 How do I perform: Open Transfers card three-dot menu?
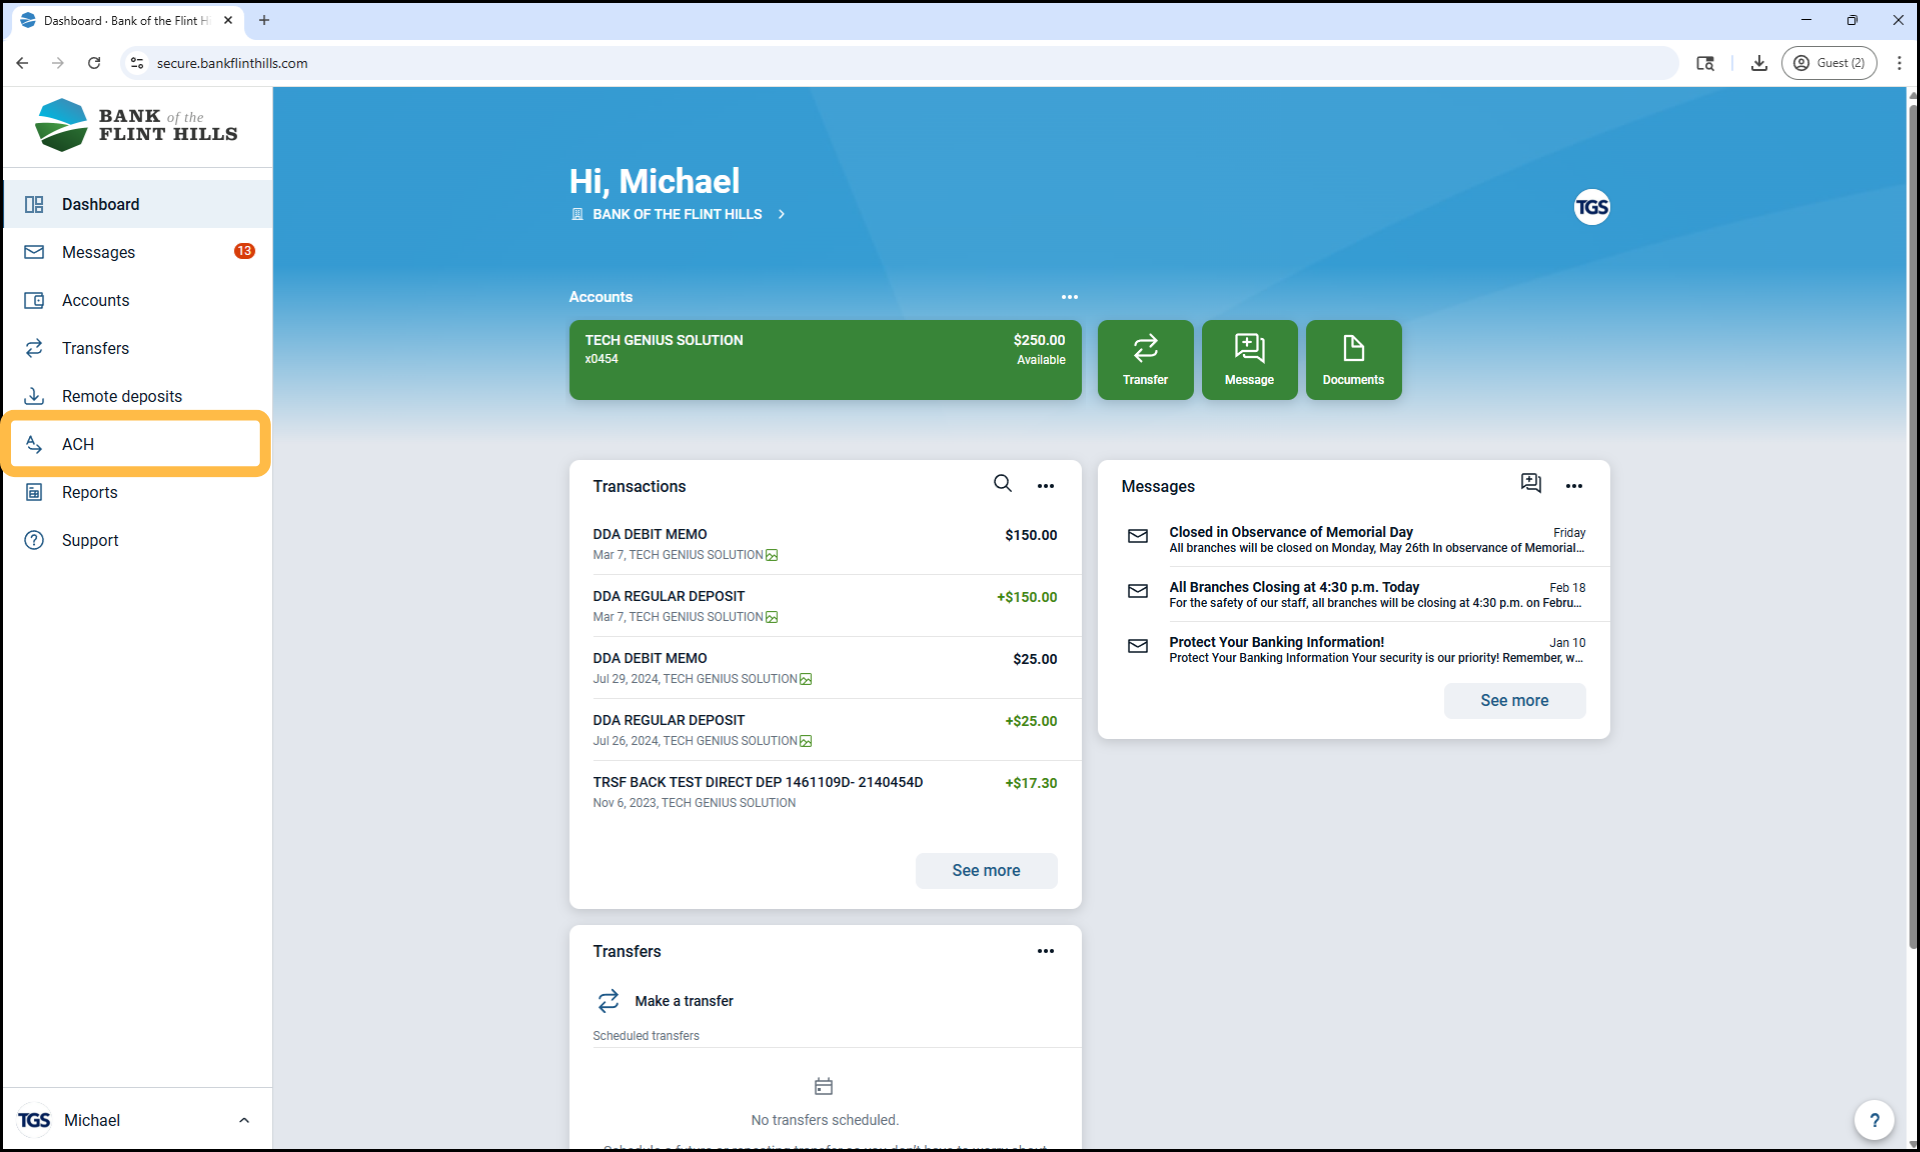pyautogui.click(x=1045, y=951)
